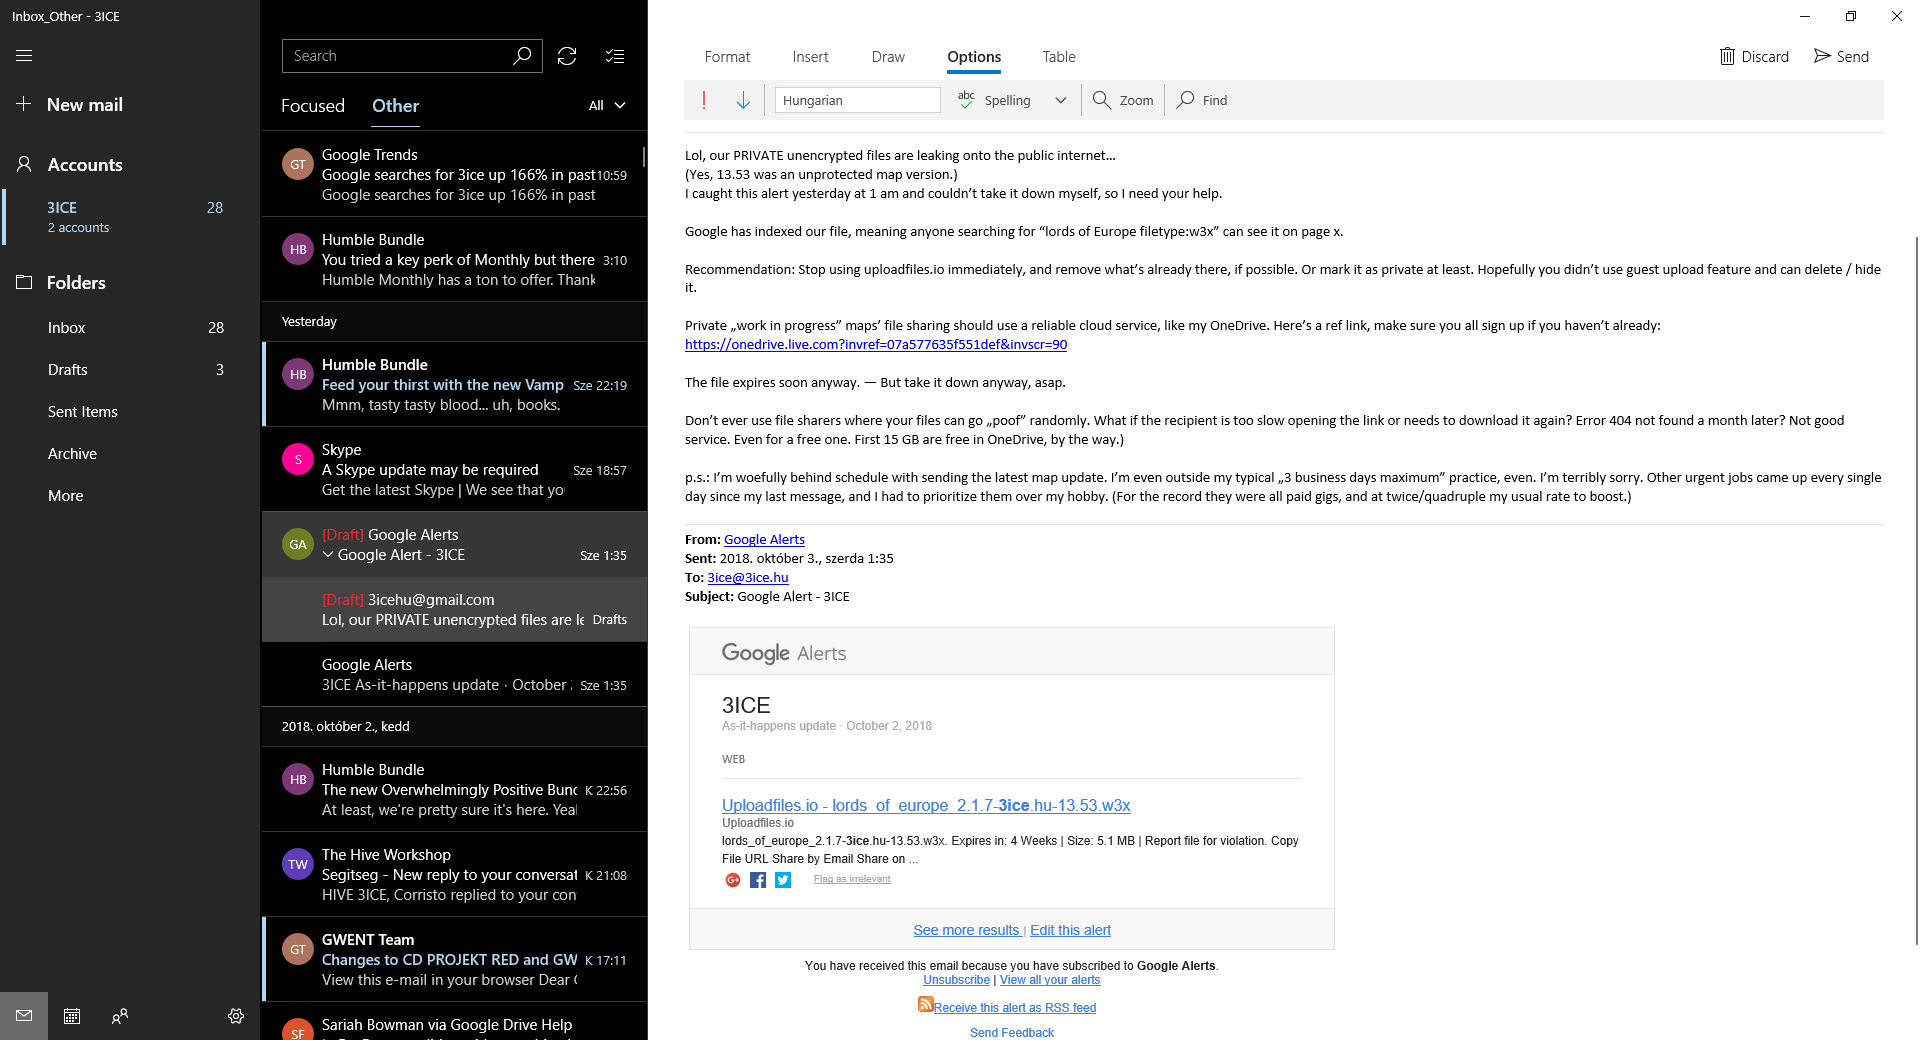Switch to the Format tab
The image size is (1920, 1040).
(x=727, y=57)
